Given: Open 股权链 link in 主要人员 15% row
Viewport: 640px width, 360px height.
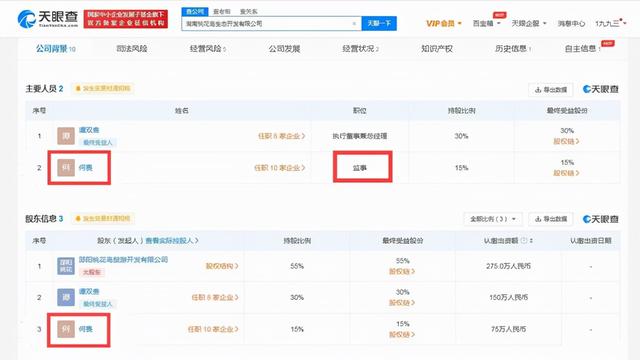Looking at the screenshot, I should click(x=566, y=173).
